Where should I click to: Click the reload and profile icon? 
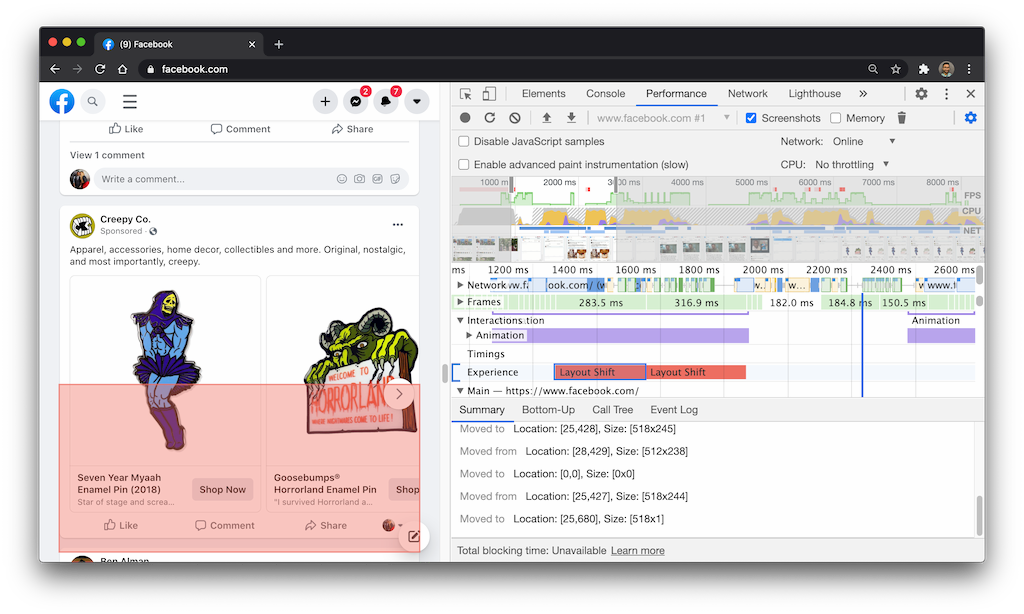(490, 118)
